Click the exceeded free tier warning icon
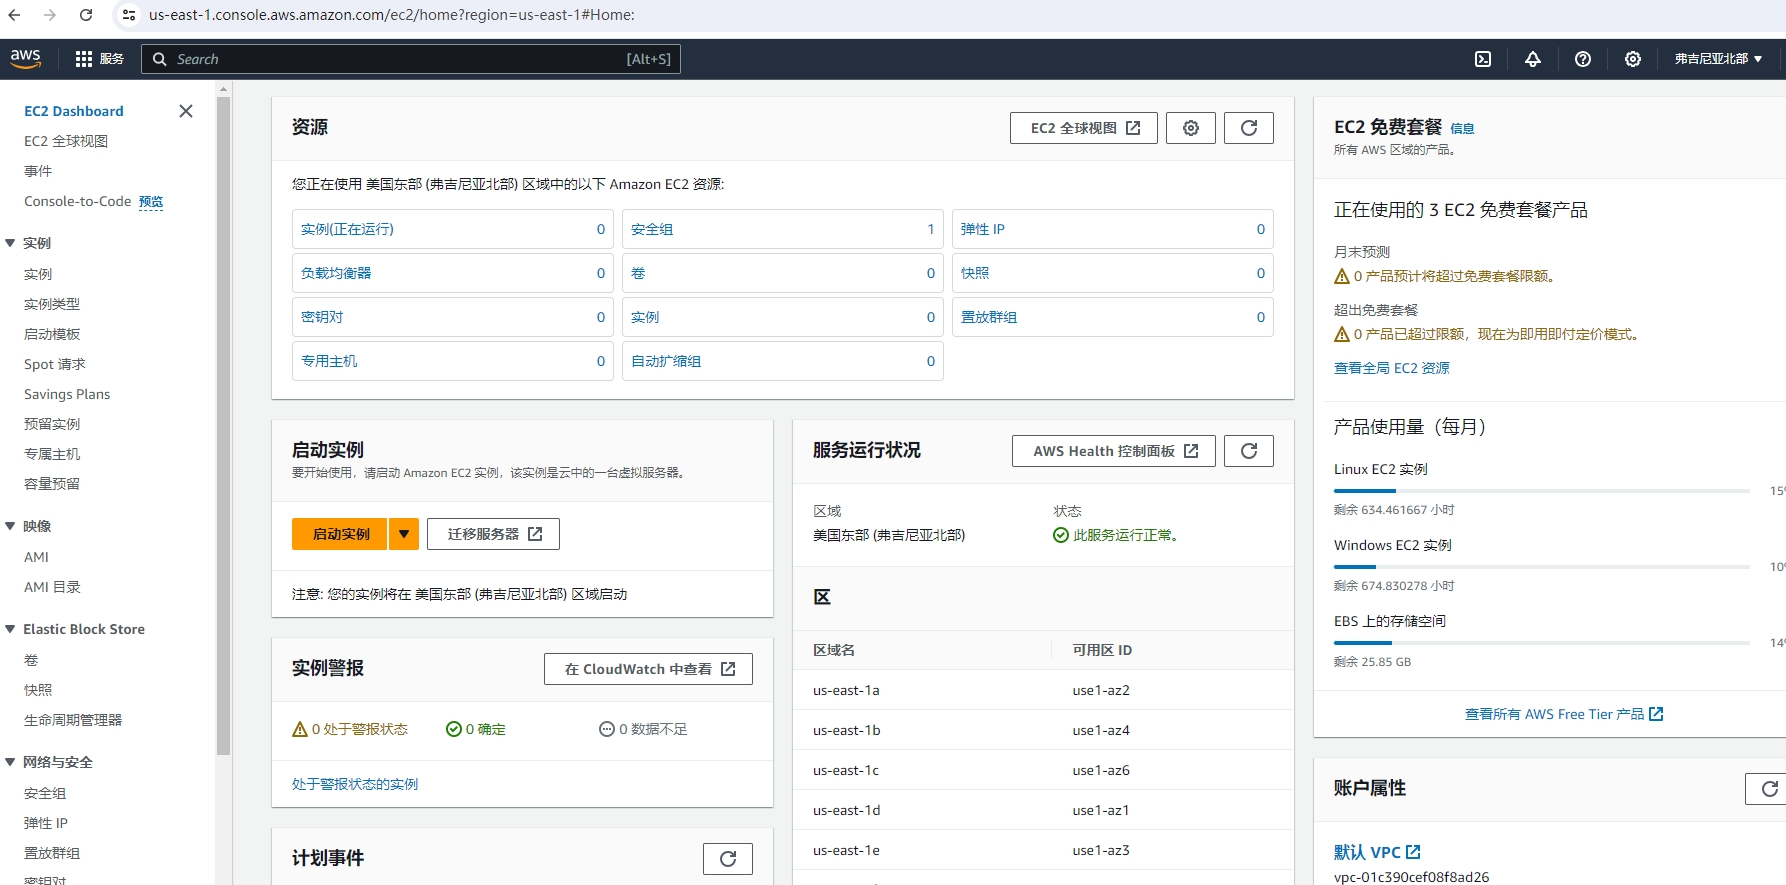Viewport: 1786px width, 885px height. [1342, 334]
